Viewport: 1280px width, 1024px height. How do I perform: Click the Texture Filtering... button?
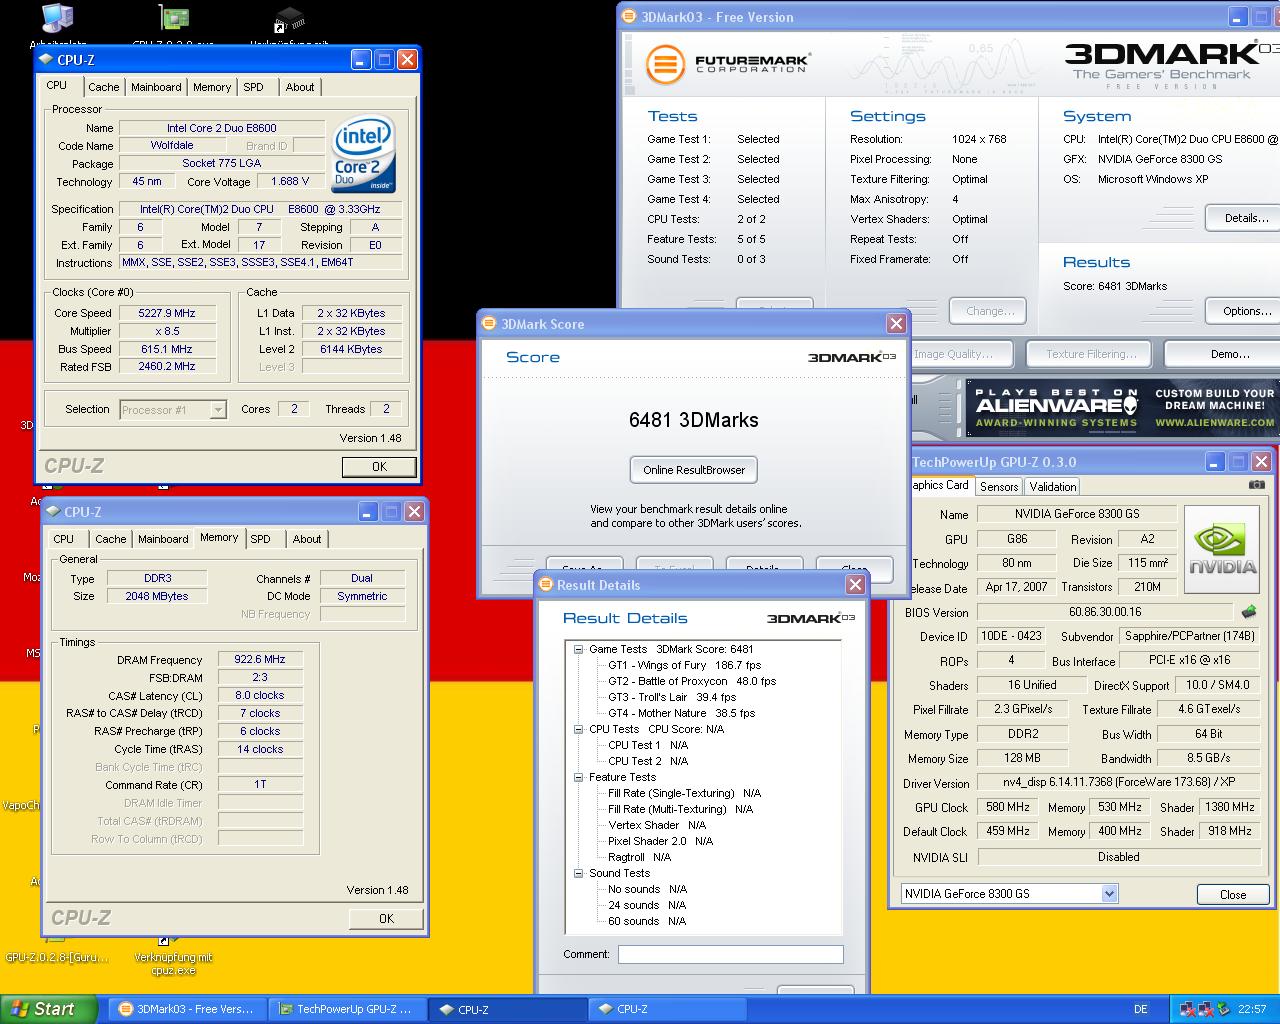coord(1091,354)
